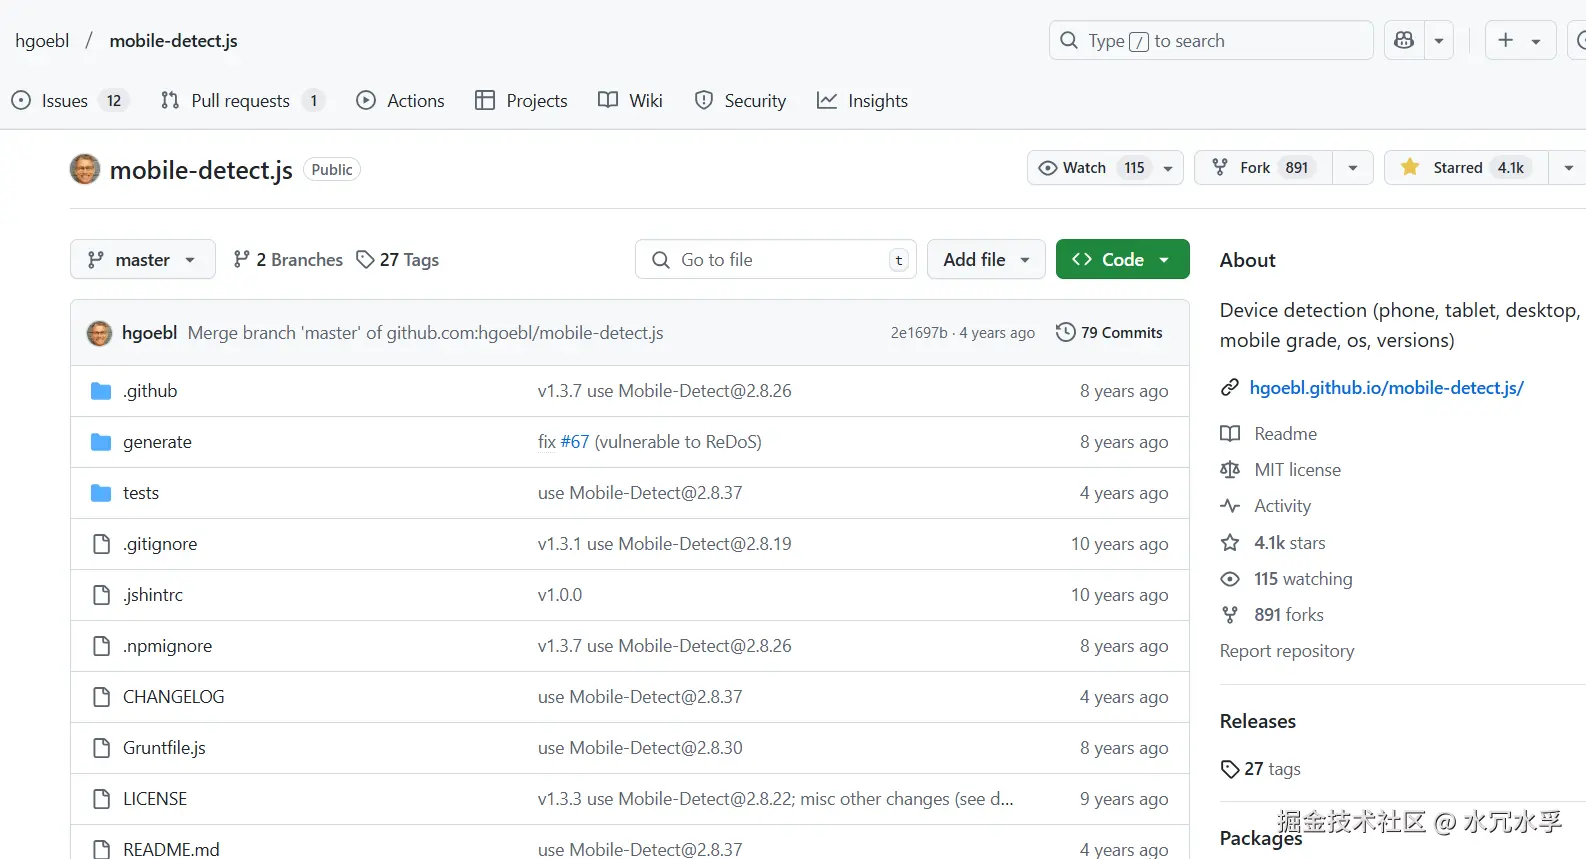Click the tag icon next to 27 Tags
The image size is (1586, 859).
click(365, 260)
